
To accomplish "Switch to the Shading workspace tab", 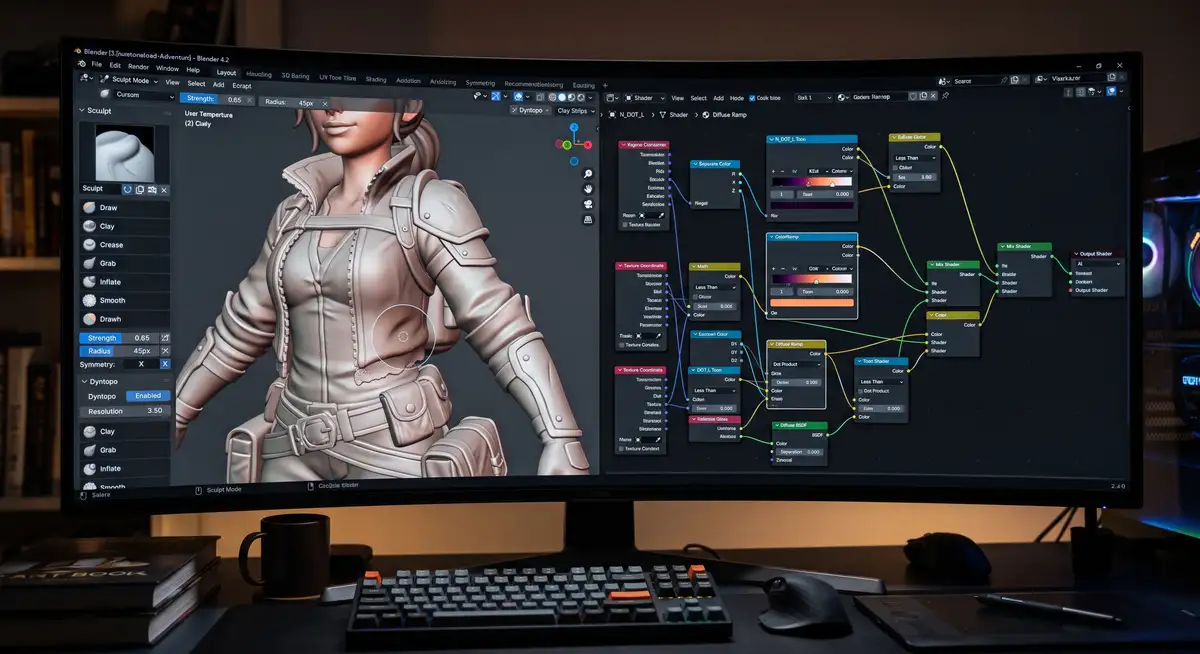I will click(376, 79).
